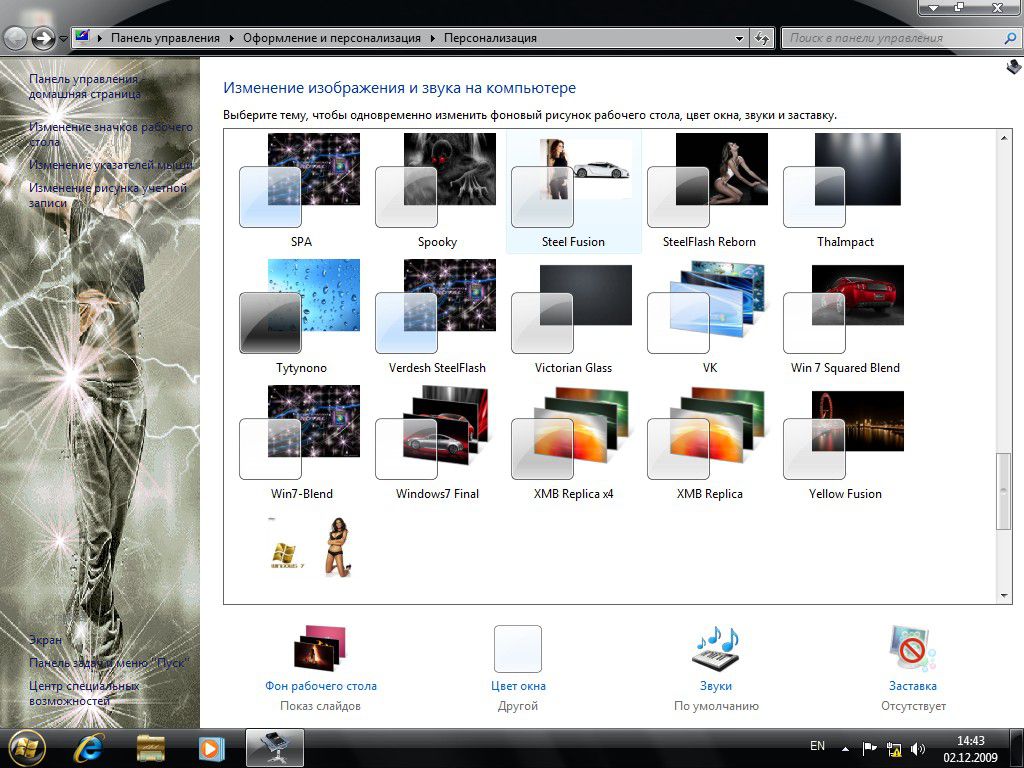Image resolution: width=1024 pixels, height=768 pixels.
Task: Click the Звуки text link
Action: tap(716, 686)
